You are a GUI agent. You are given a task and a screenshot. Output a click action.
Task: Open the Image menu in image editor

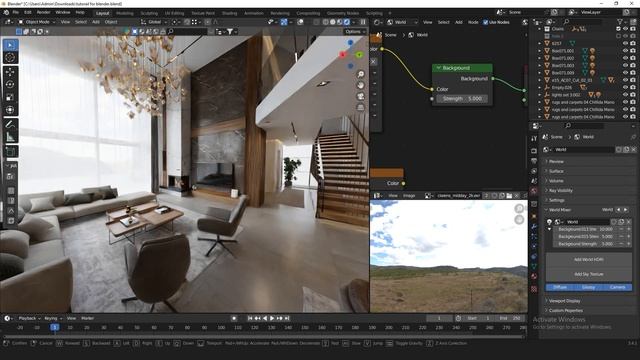(x=409, y=196)
